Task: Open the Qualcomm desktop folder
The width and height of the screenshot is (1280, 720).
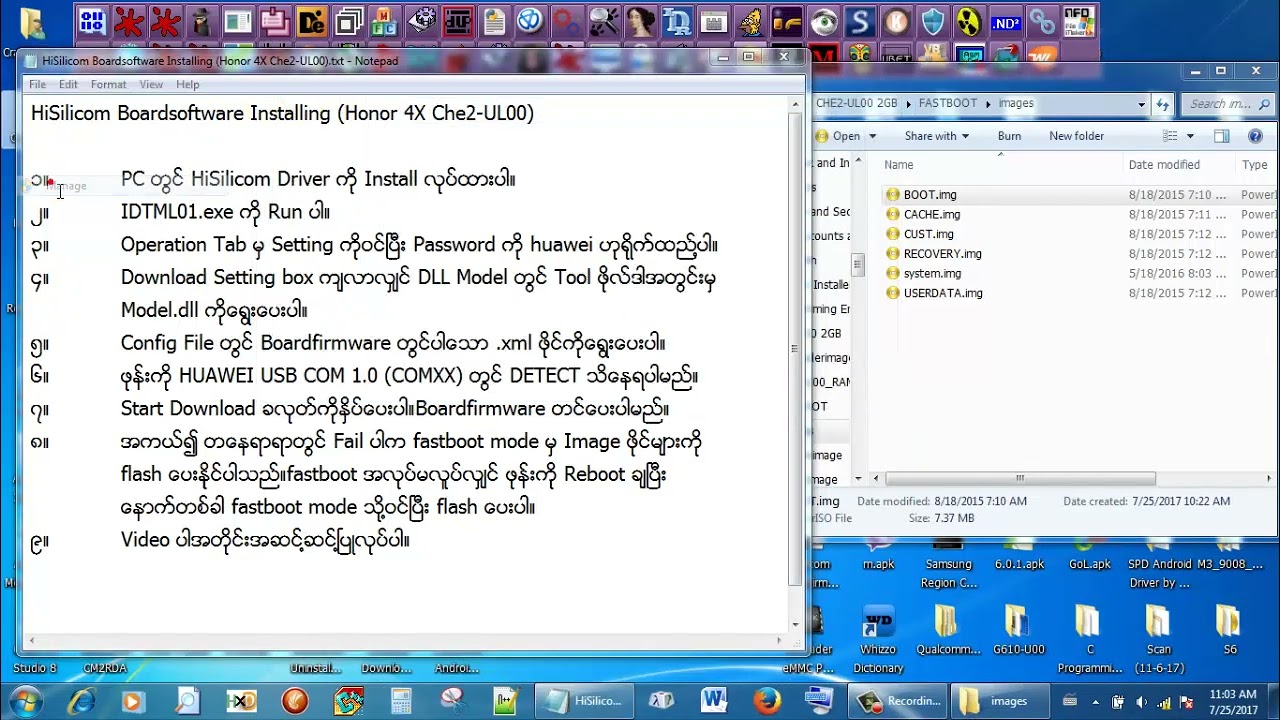Action: point(947,632)
